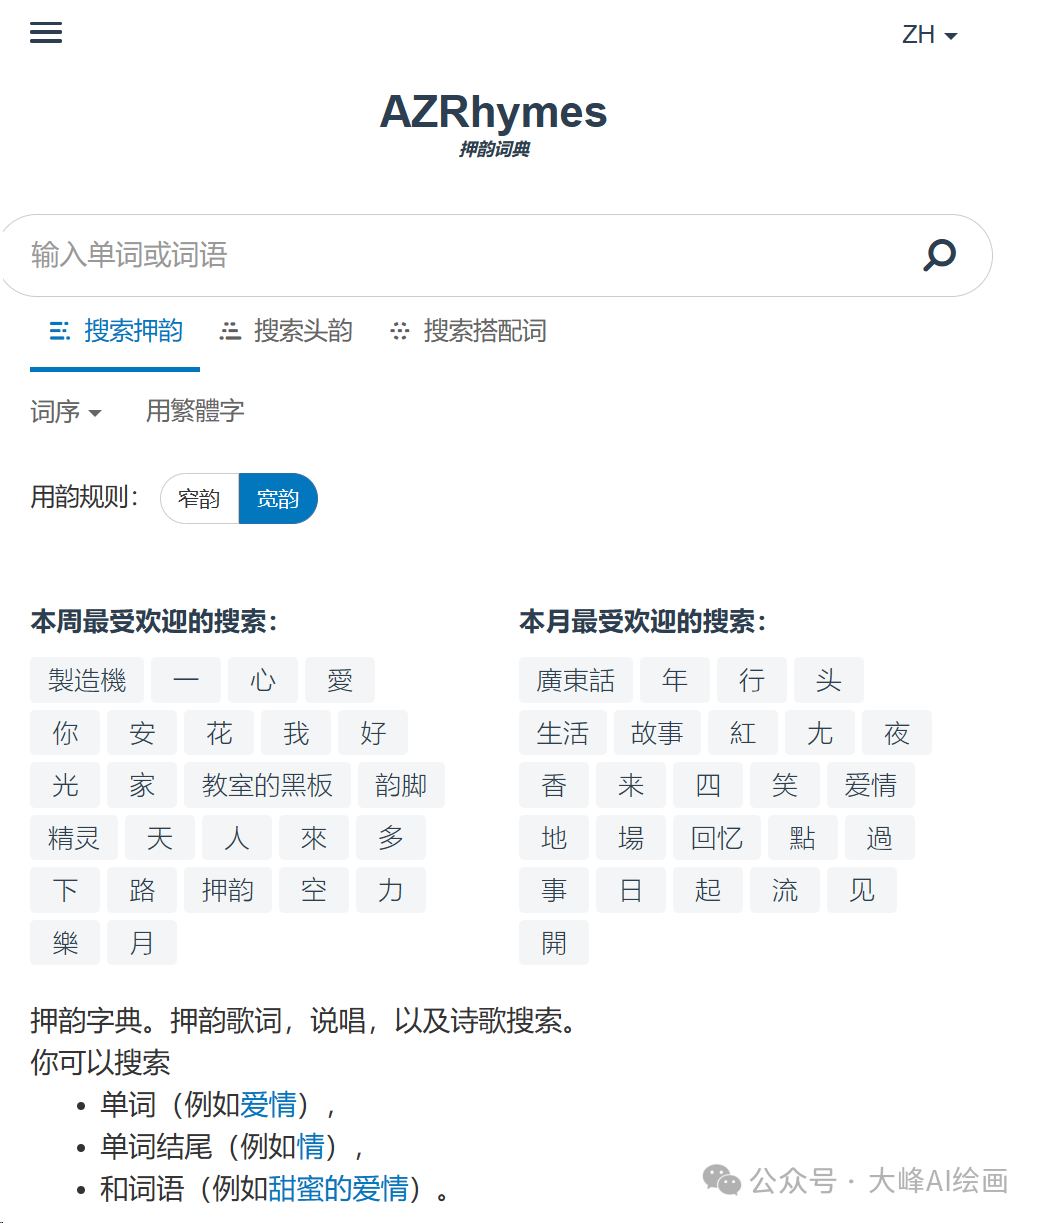The image size is (1042, 1223).
Task: Click weekly search tag 光
Action: pyautogui.click(x=65, y=785)
